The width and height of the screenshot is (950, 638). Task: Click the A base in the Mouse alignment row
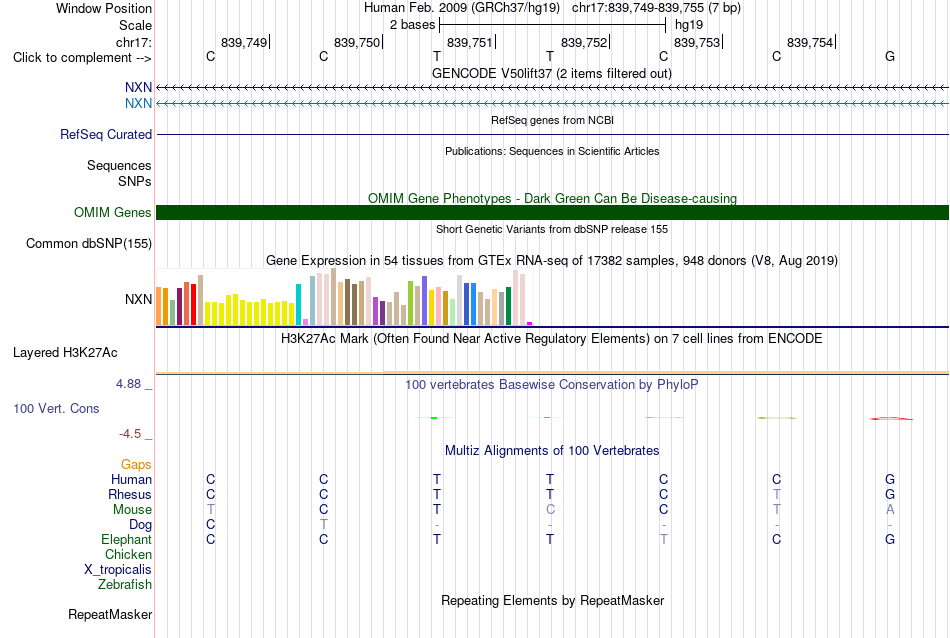889,510
